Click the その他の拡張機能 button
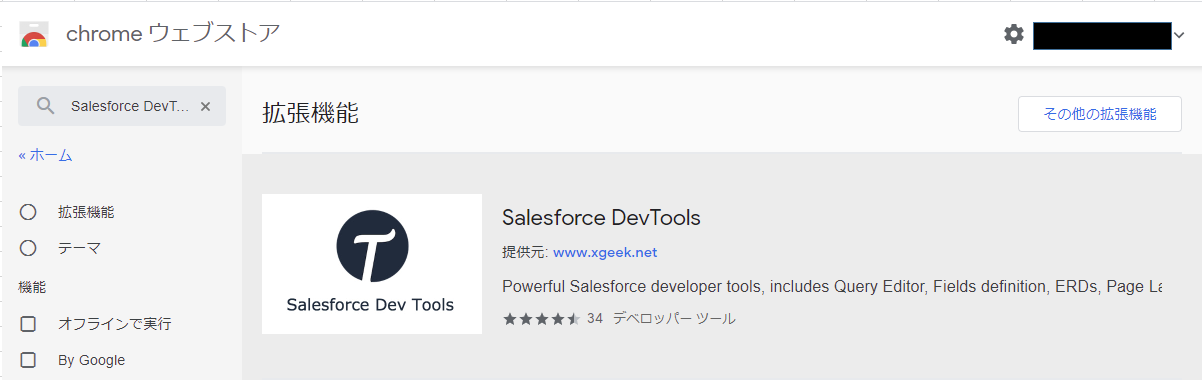Image resolution: width=1202 pixels, height=380 pixels. click(x=1099, y=114)
